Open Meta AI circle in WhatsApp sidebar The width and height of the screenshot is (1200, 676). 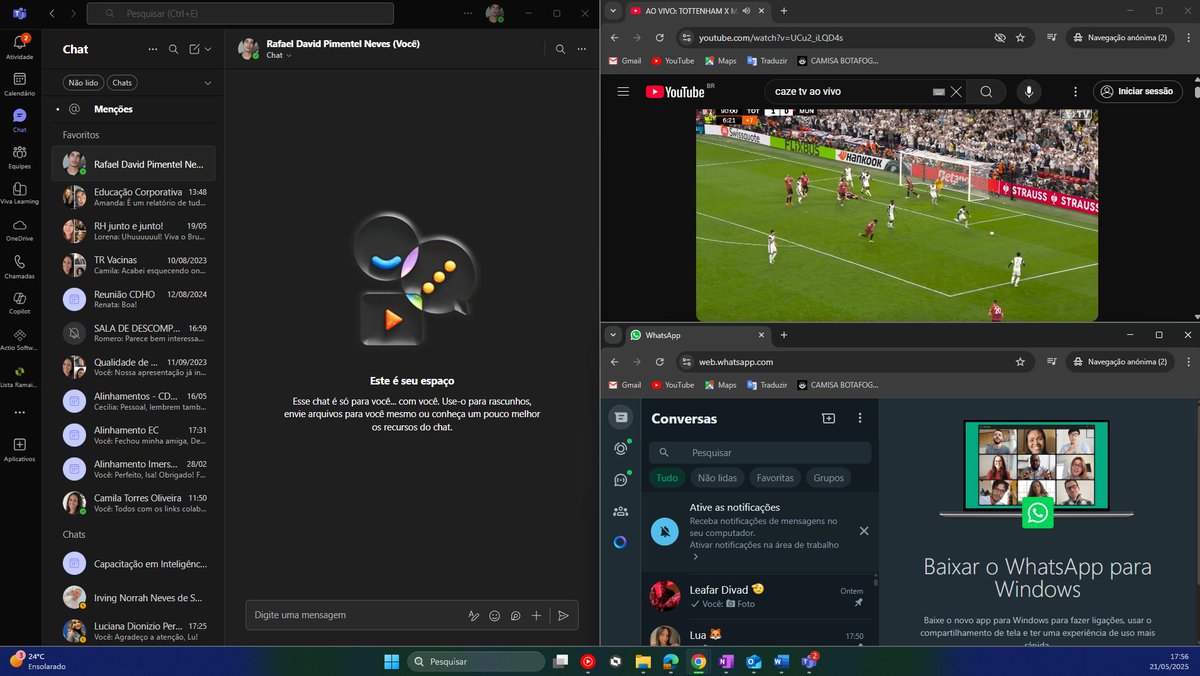(621, 542)
